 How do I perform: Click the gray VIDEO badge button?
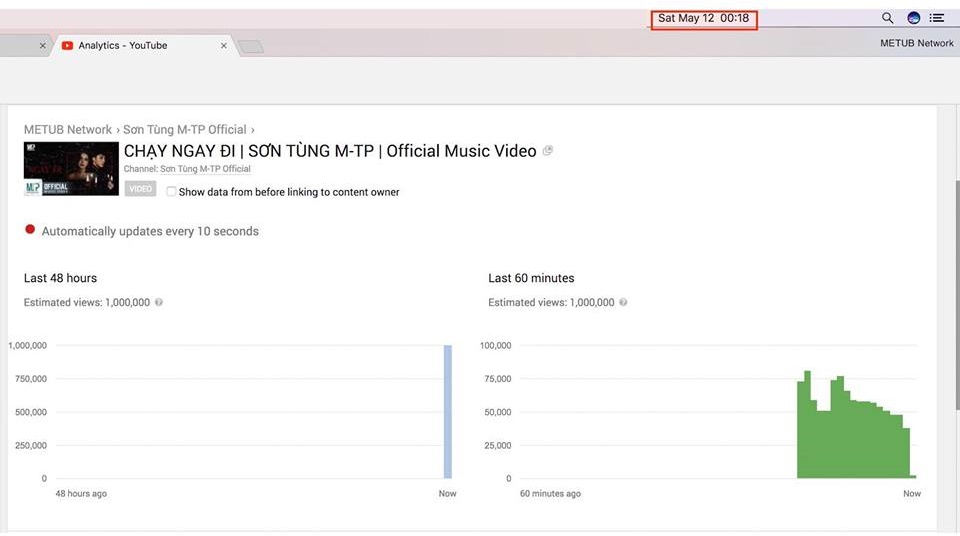click(141, 189)
